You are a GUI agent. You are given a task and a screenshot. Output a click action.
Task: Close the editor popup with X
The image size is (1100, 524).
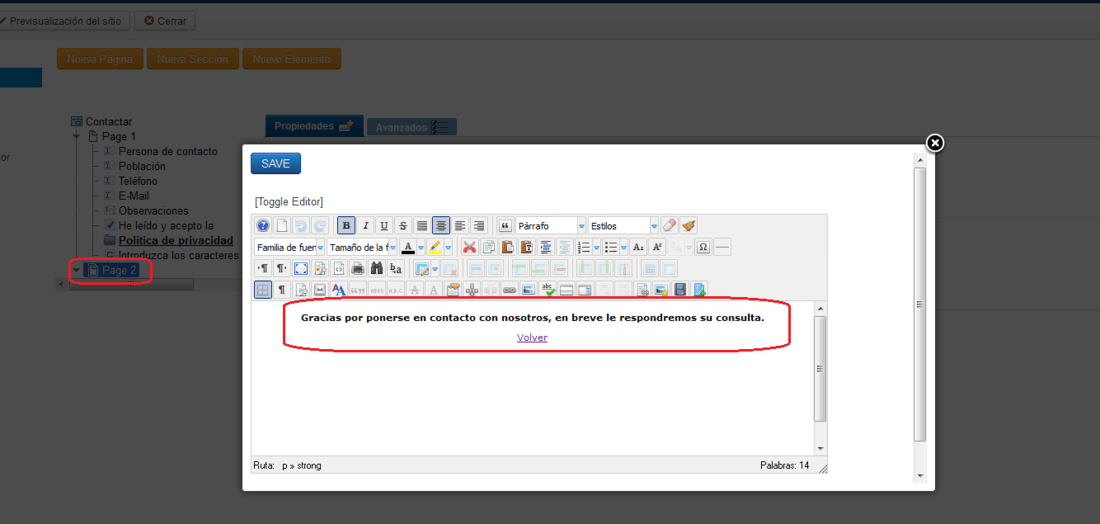coord(934,143)
